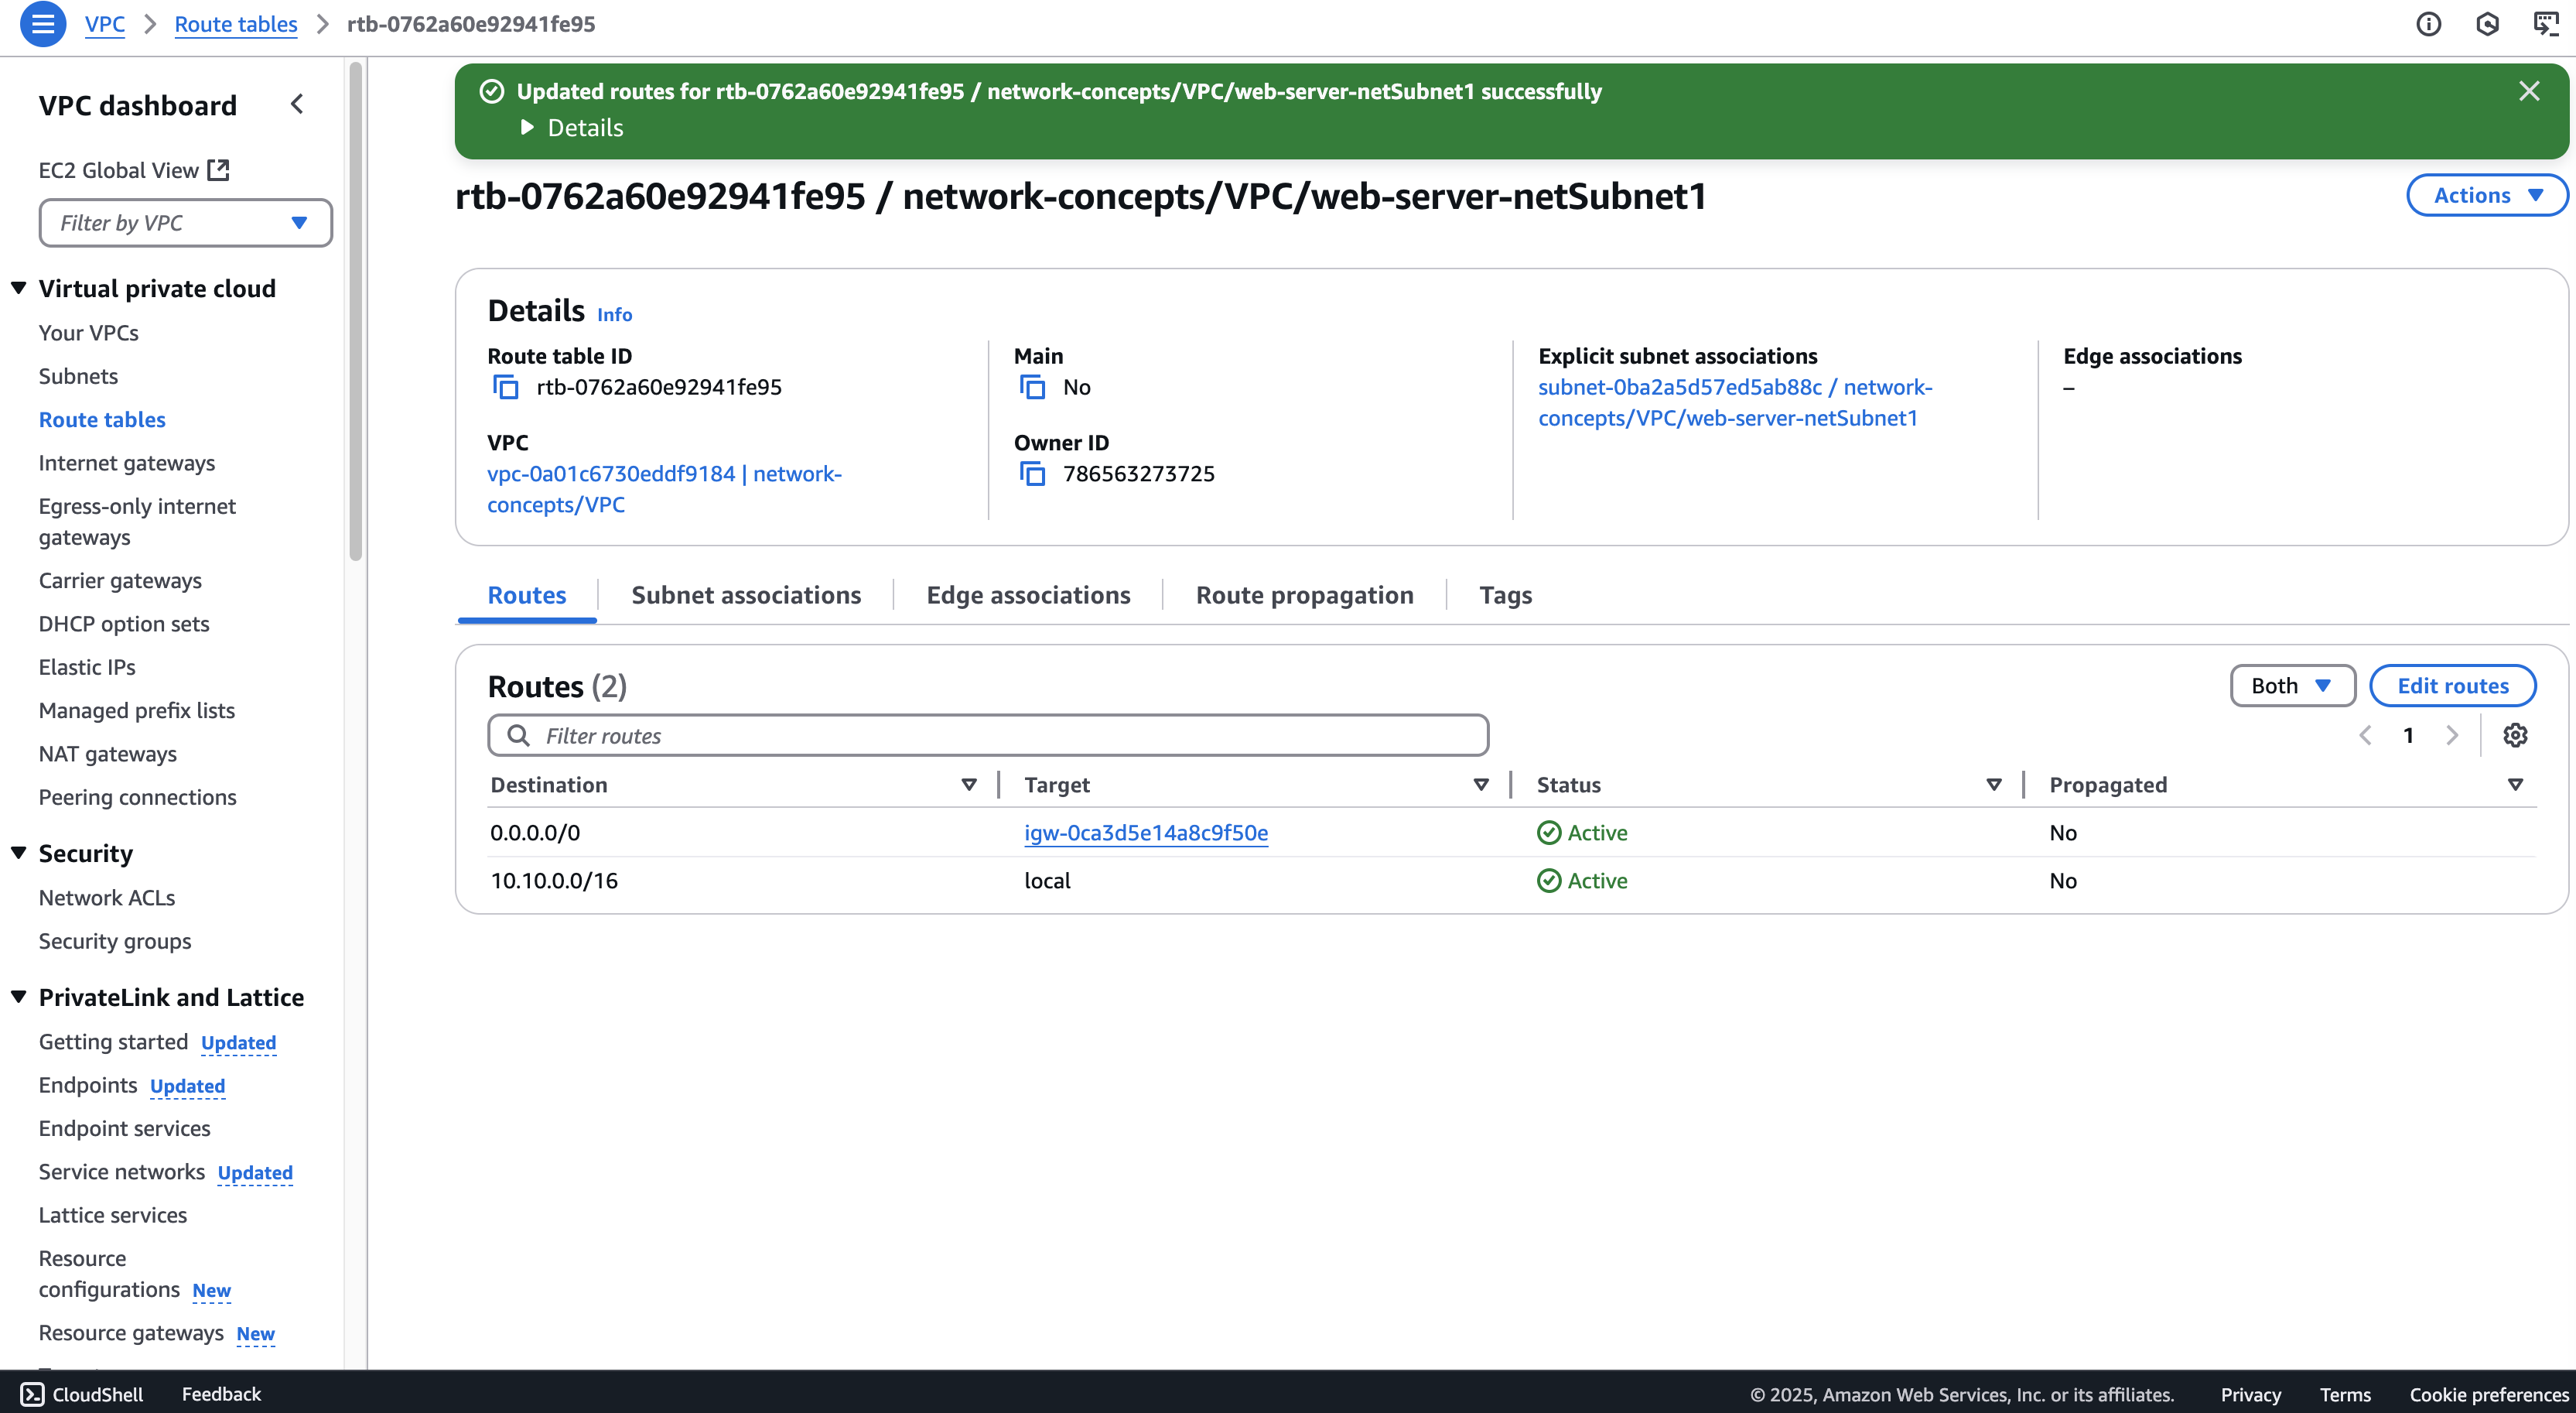Open Resource gateways in sidebar
Image resolution: width=2576 pixels, height=1413 pixels.
(x=131, y=1333)
